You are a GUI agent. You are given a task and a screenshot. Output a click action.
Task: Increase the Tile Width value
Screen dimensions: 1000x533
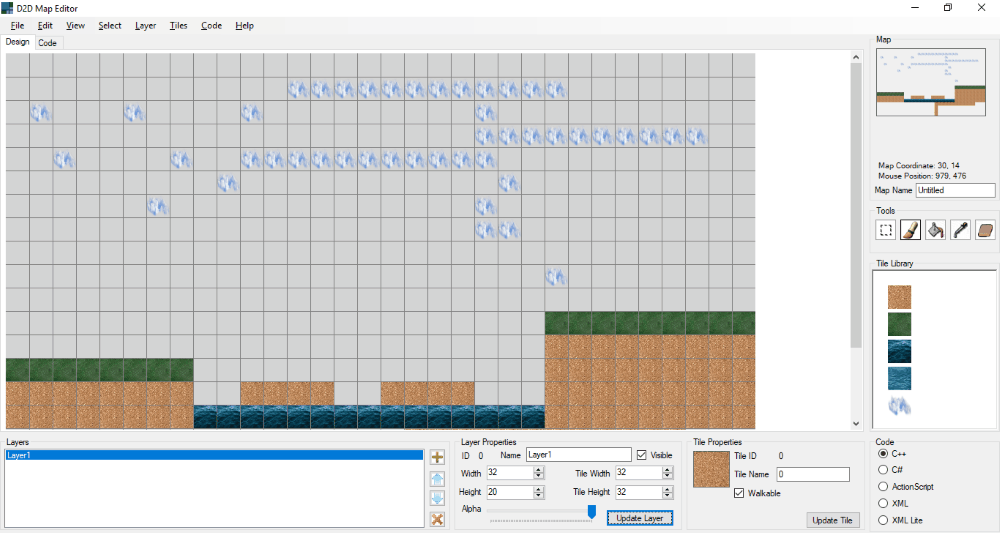[x=668, y=469]
